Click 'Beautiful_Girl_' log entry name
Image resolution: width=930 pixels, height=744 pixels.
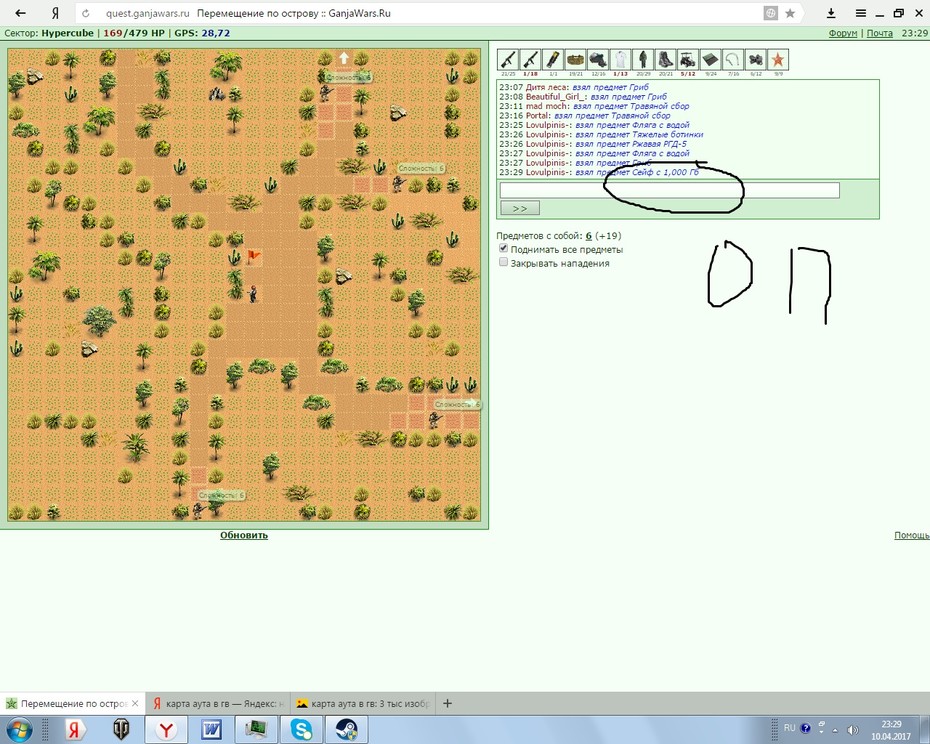[556, 97]
